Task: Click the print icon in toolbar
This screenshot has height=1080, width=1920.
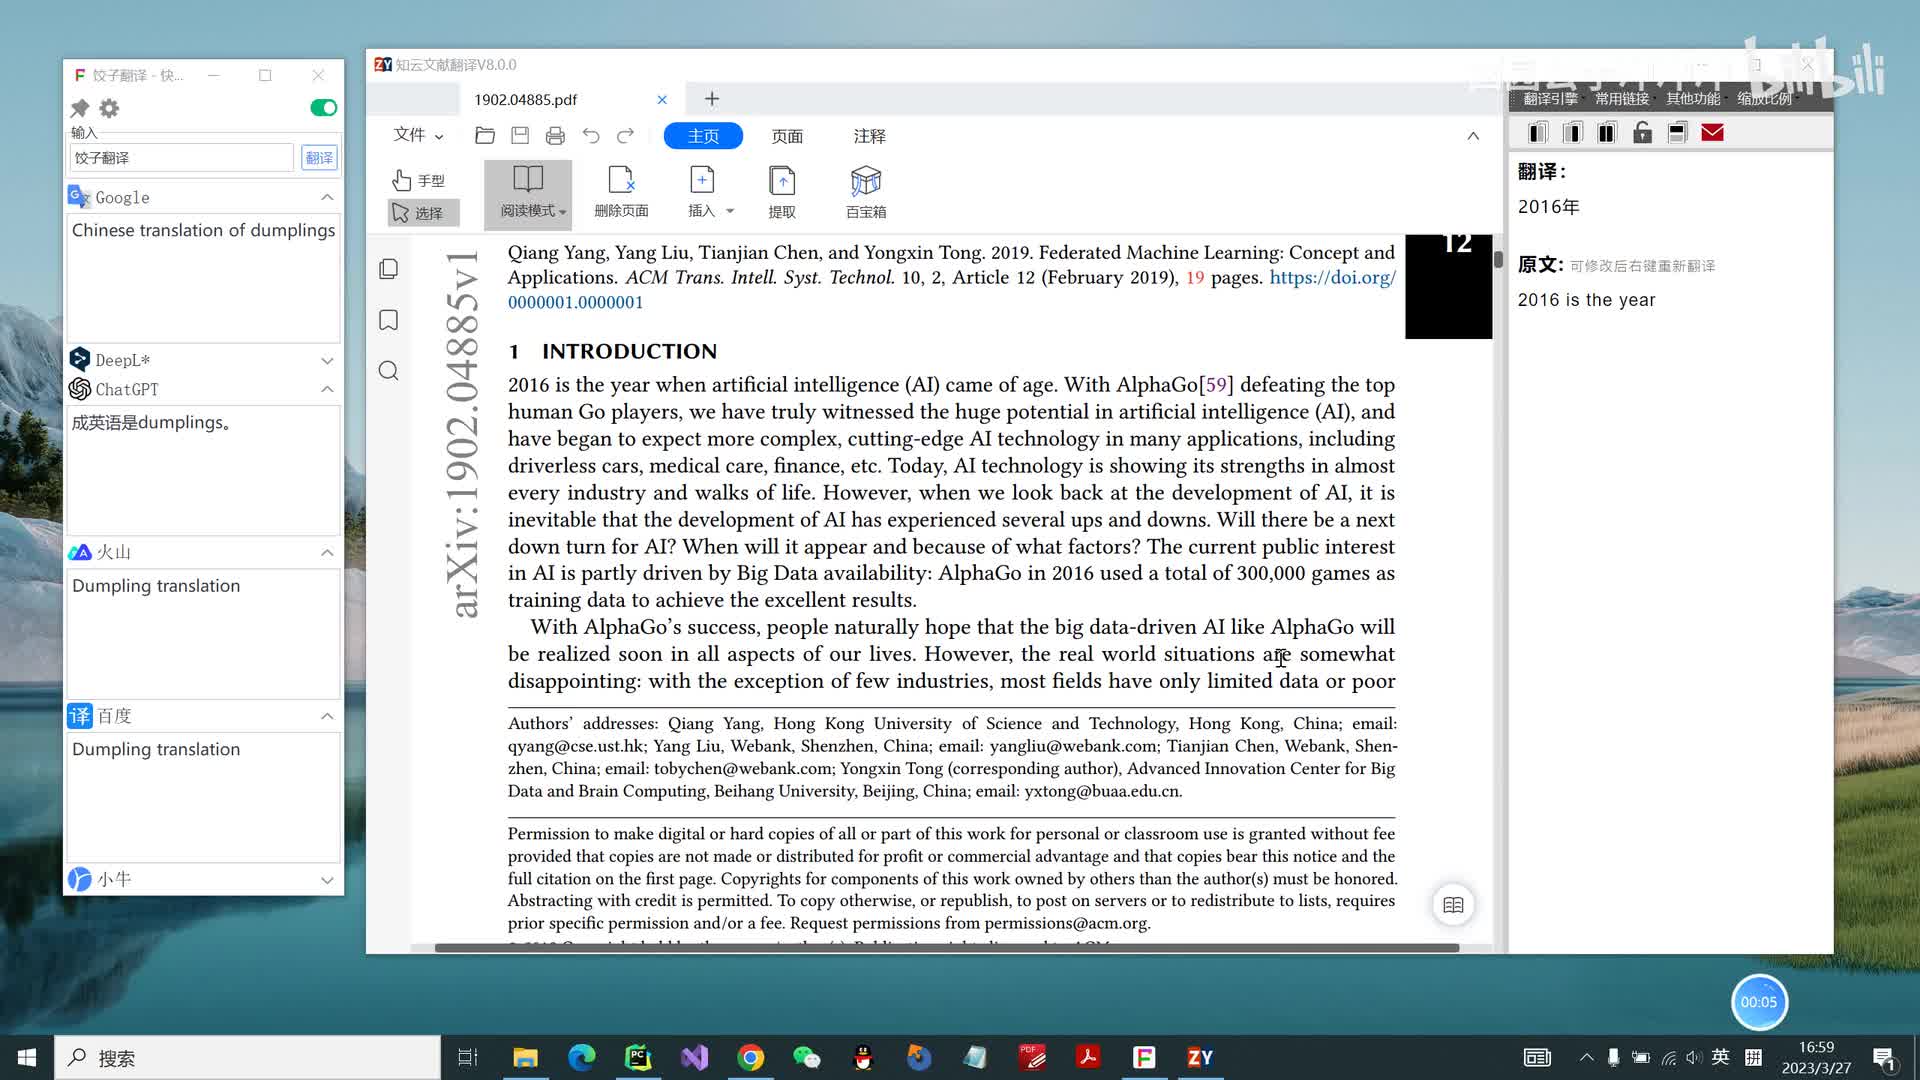Action: (x=555, y=136)
